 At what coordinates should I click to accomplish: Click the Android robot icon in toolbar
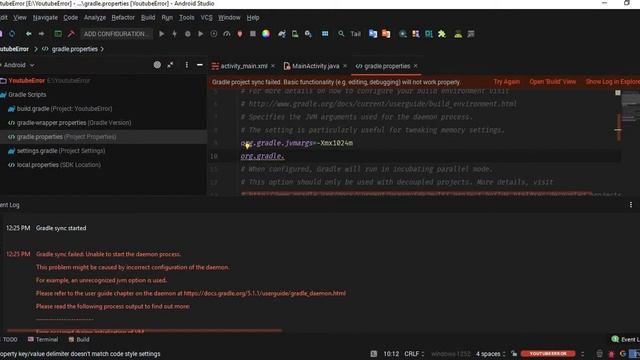click(458, 34)
